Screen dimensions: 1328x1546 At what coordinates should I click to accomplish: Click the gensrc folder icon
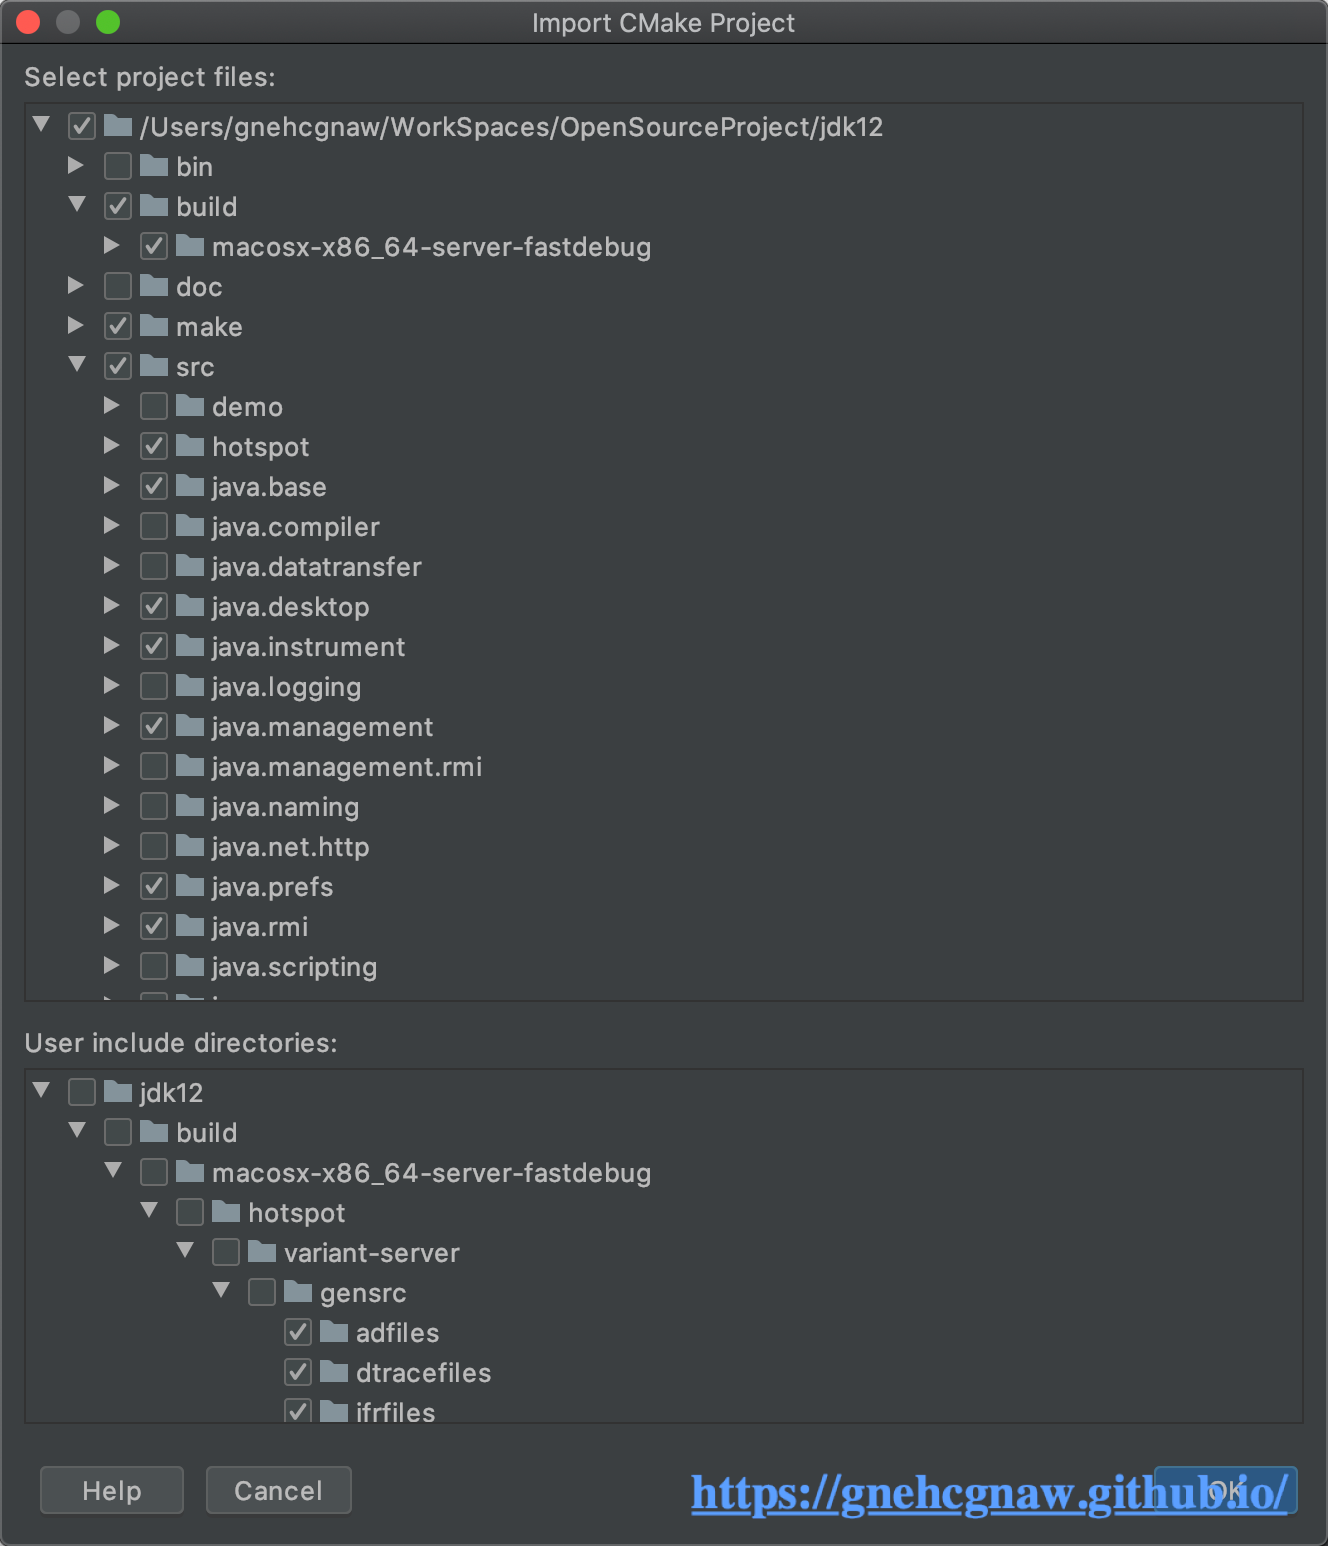click(x=298, y=1292)
